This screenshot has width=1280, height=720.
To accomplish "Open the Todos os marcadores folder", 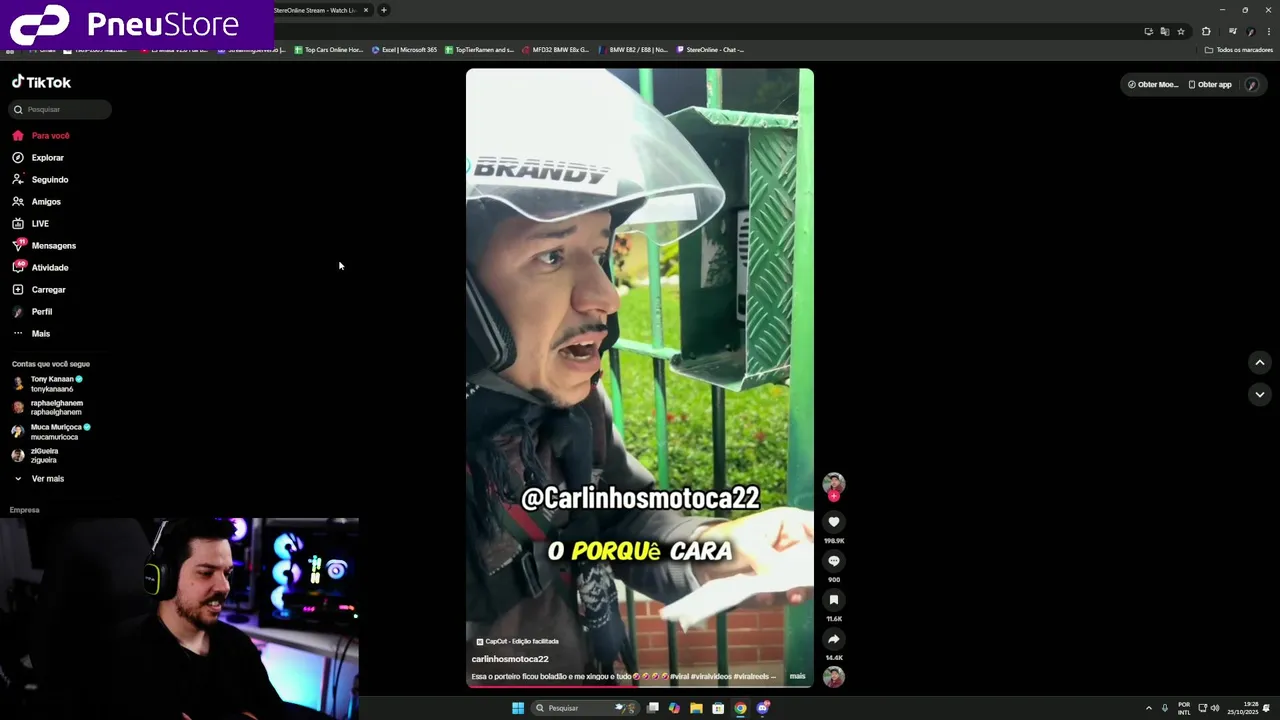I will tap(1239, 49).
